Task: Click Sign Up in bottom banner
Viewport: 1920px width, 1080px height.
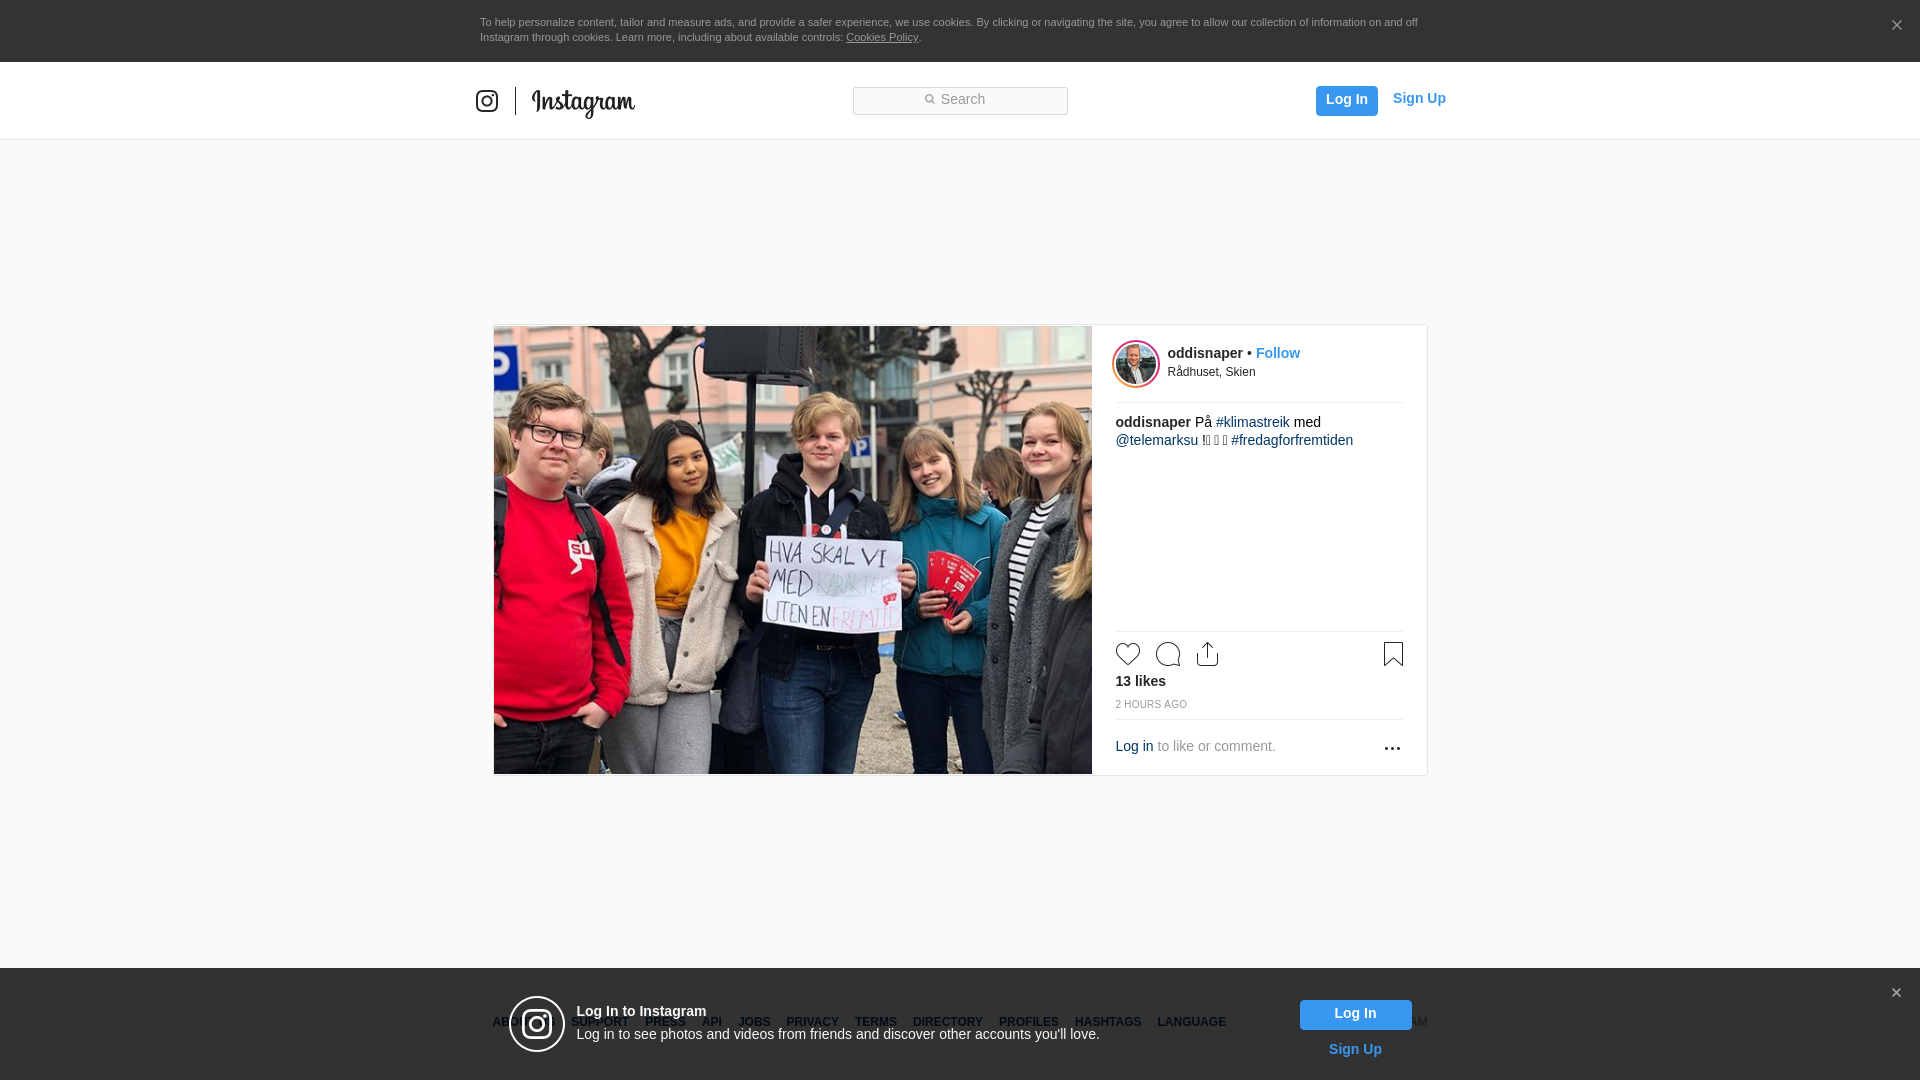Action: 1355,1049
